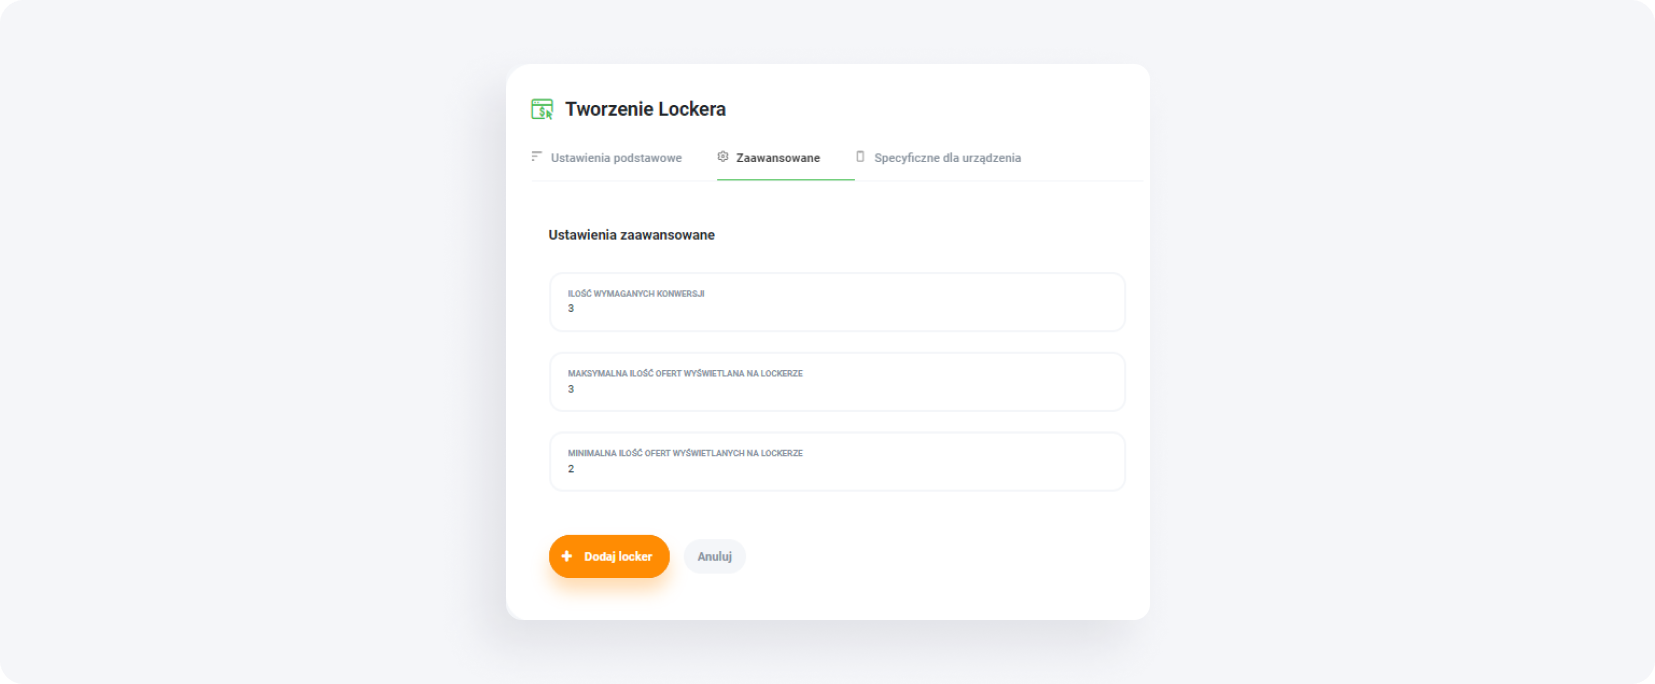
Task: Click the value 2 in the minimum offers field
Action: tap(571, 468)
